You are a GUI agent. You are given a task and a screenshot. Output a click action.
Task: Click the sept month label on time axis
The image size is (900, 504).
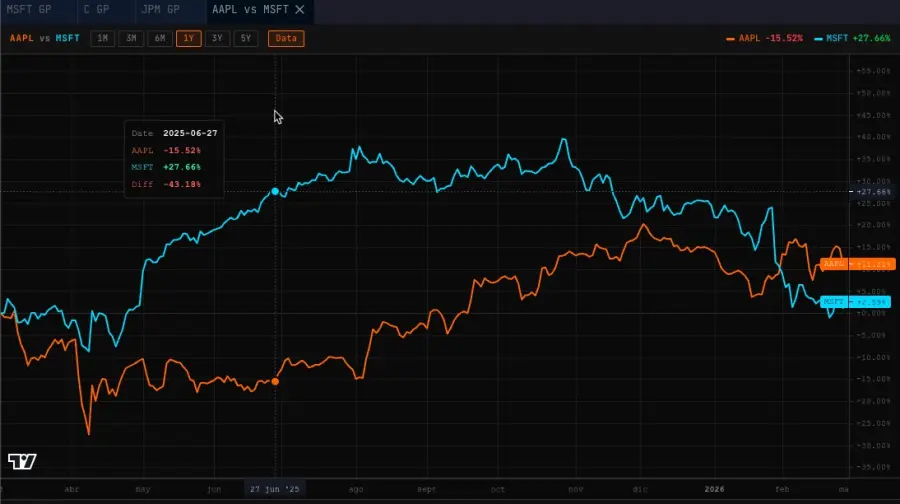(x=426, y=489)
